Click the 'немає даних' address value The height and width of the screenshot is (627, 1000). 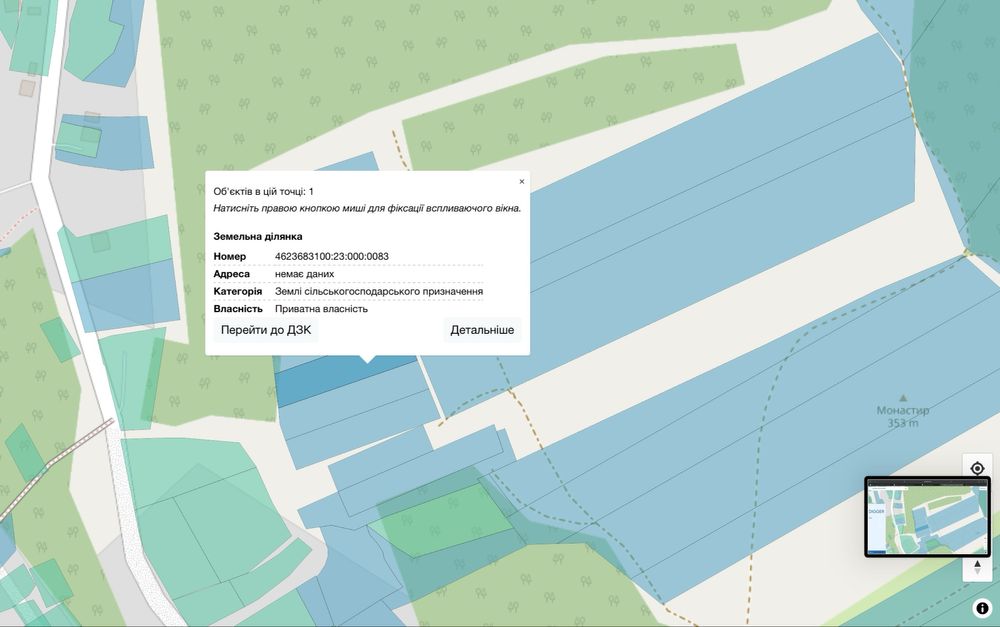point(304,274)
